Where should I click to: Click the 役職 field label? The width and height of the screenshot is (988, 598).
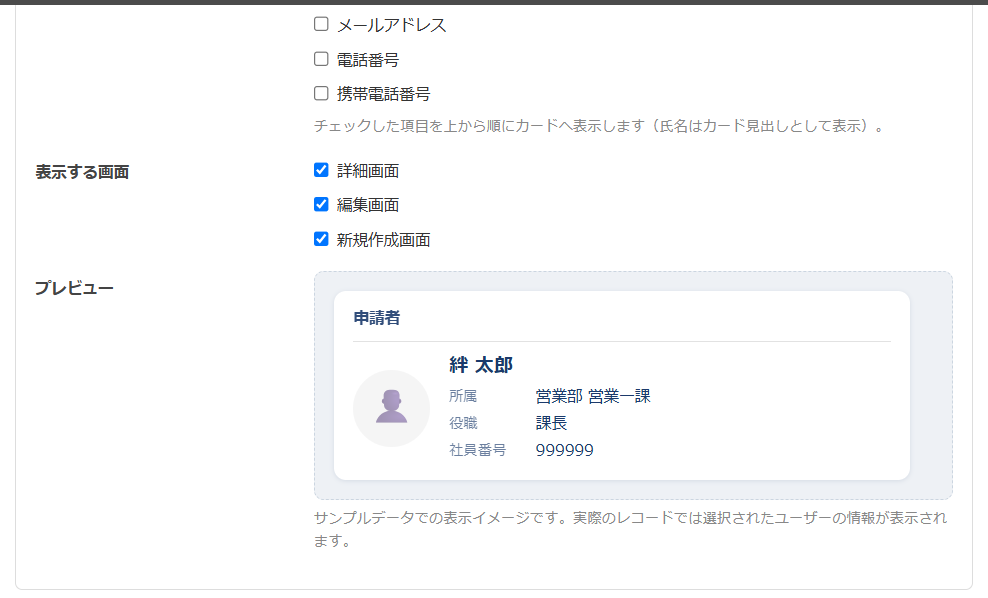[x=463, y=423]
